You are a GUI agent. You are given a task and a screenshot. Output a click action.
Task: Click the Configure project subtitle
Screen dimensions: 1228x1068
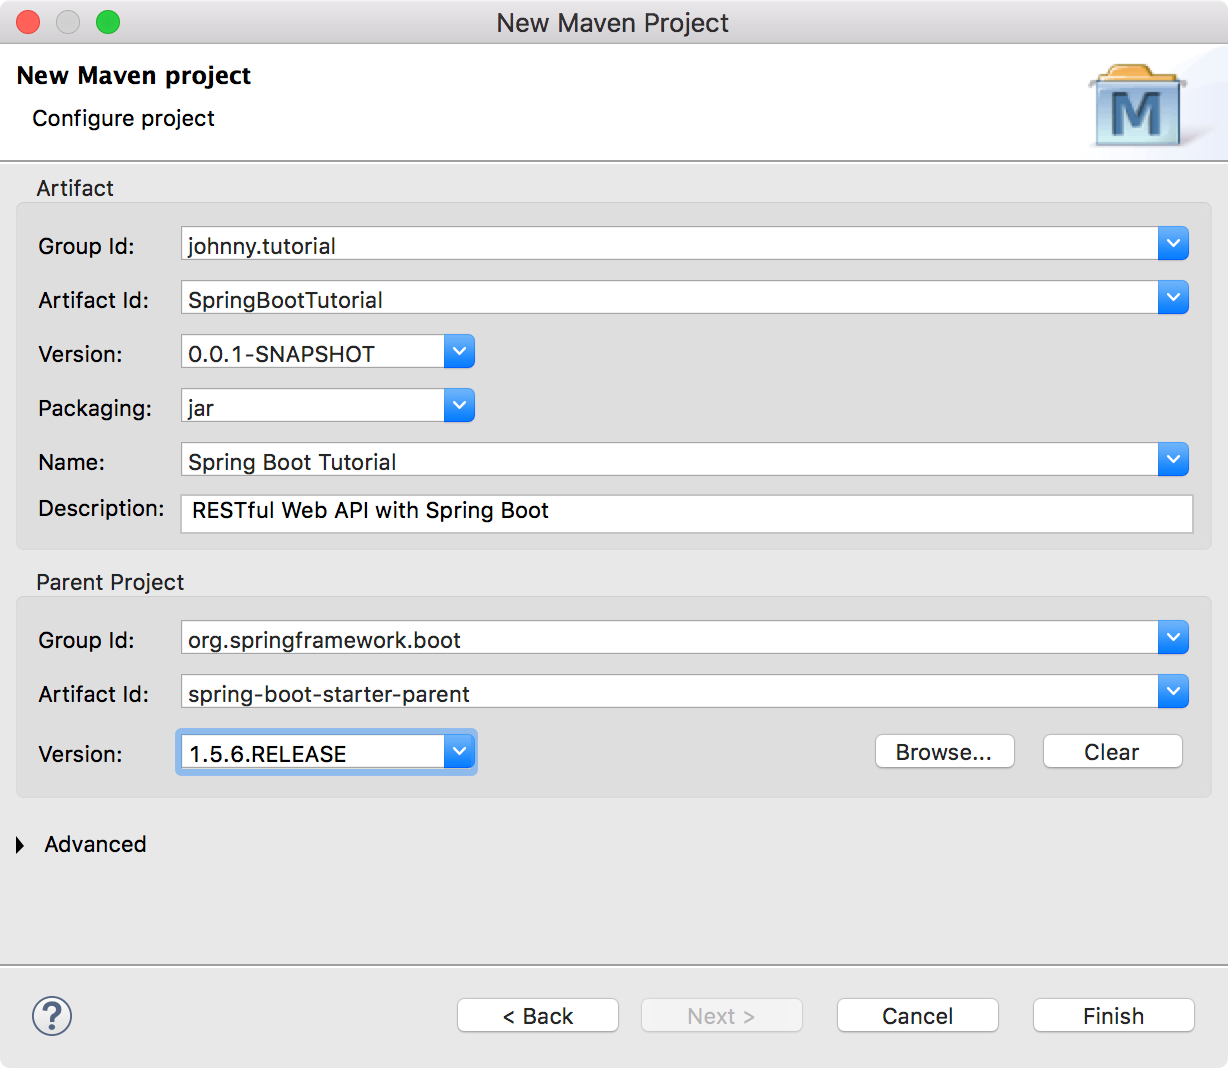pyautogui.click(x=124, y=118)
